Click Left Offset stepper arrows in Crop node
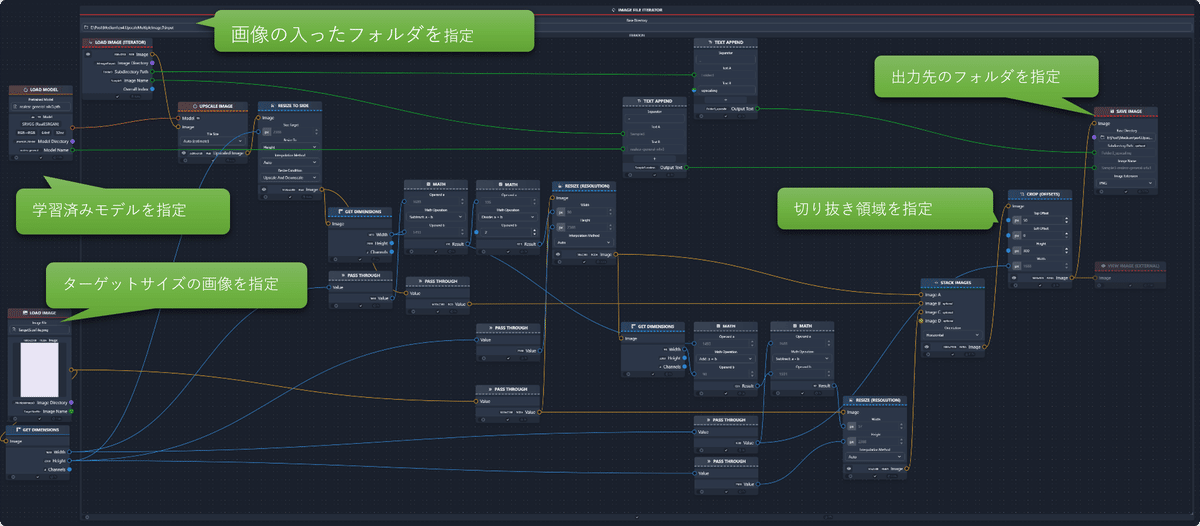 1067,236
